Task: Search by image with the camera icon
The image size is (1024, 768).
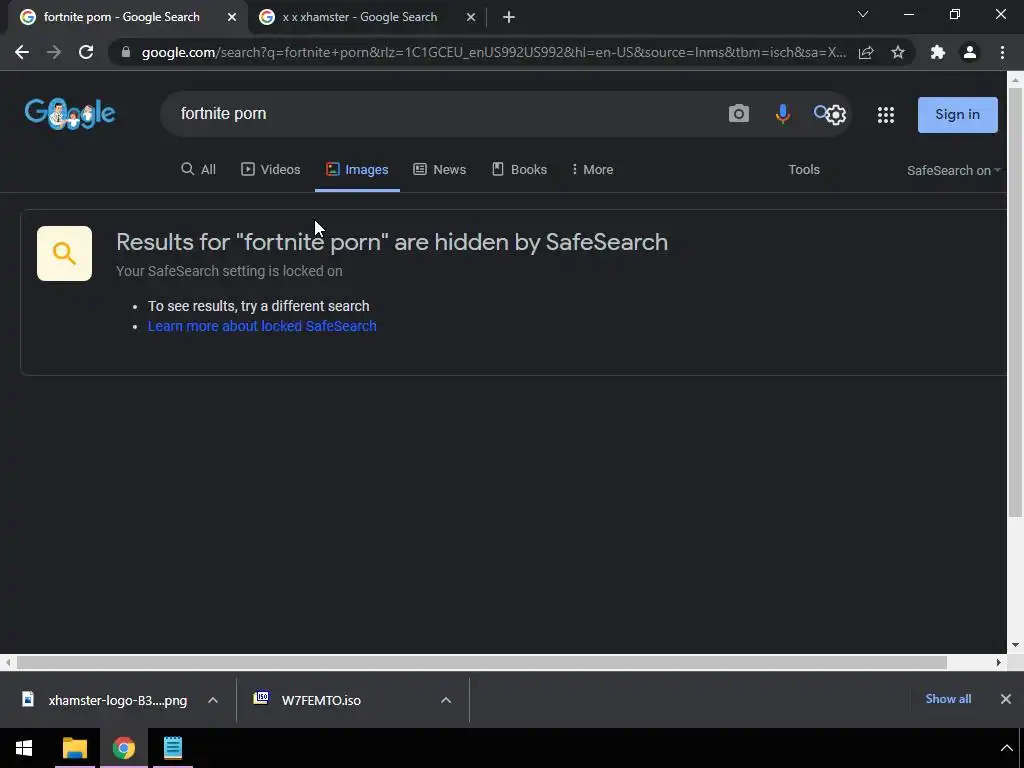Action: pos(739,114)
